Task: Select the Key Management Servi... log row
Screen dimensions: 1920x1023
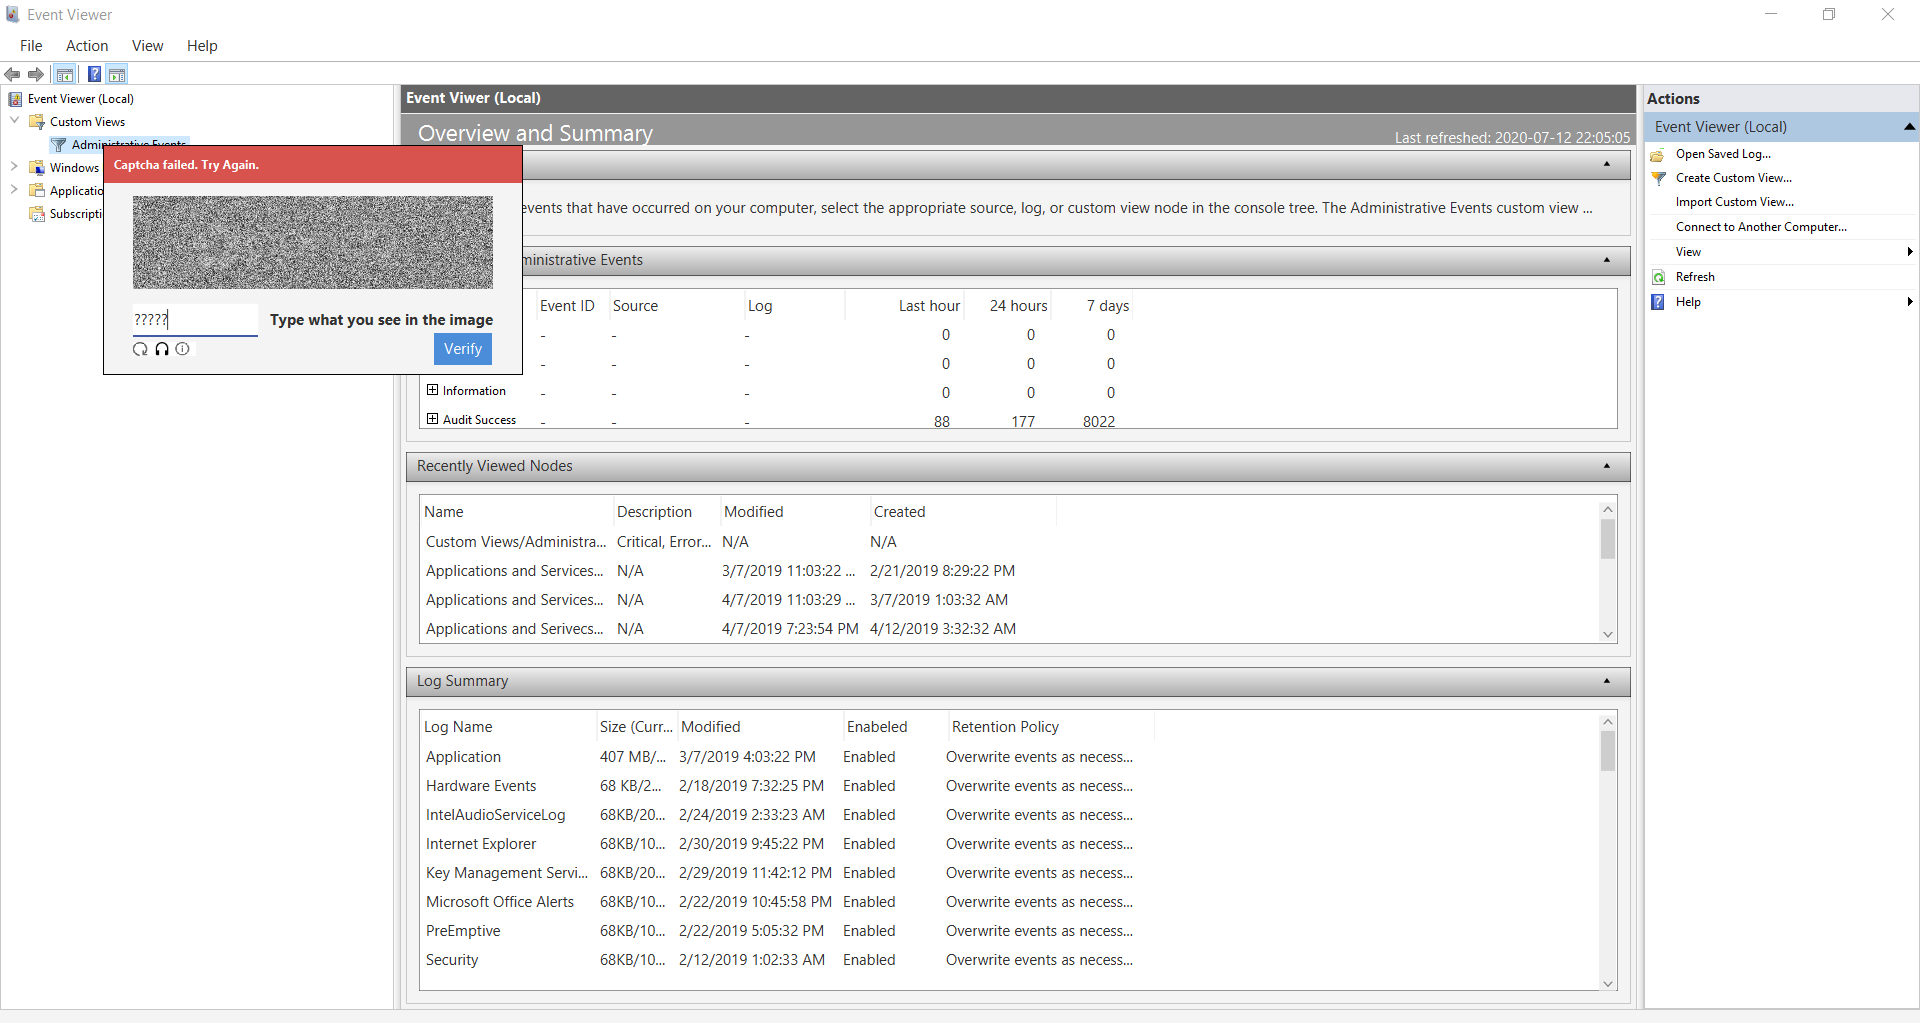Action: click(x=780, y=873)
